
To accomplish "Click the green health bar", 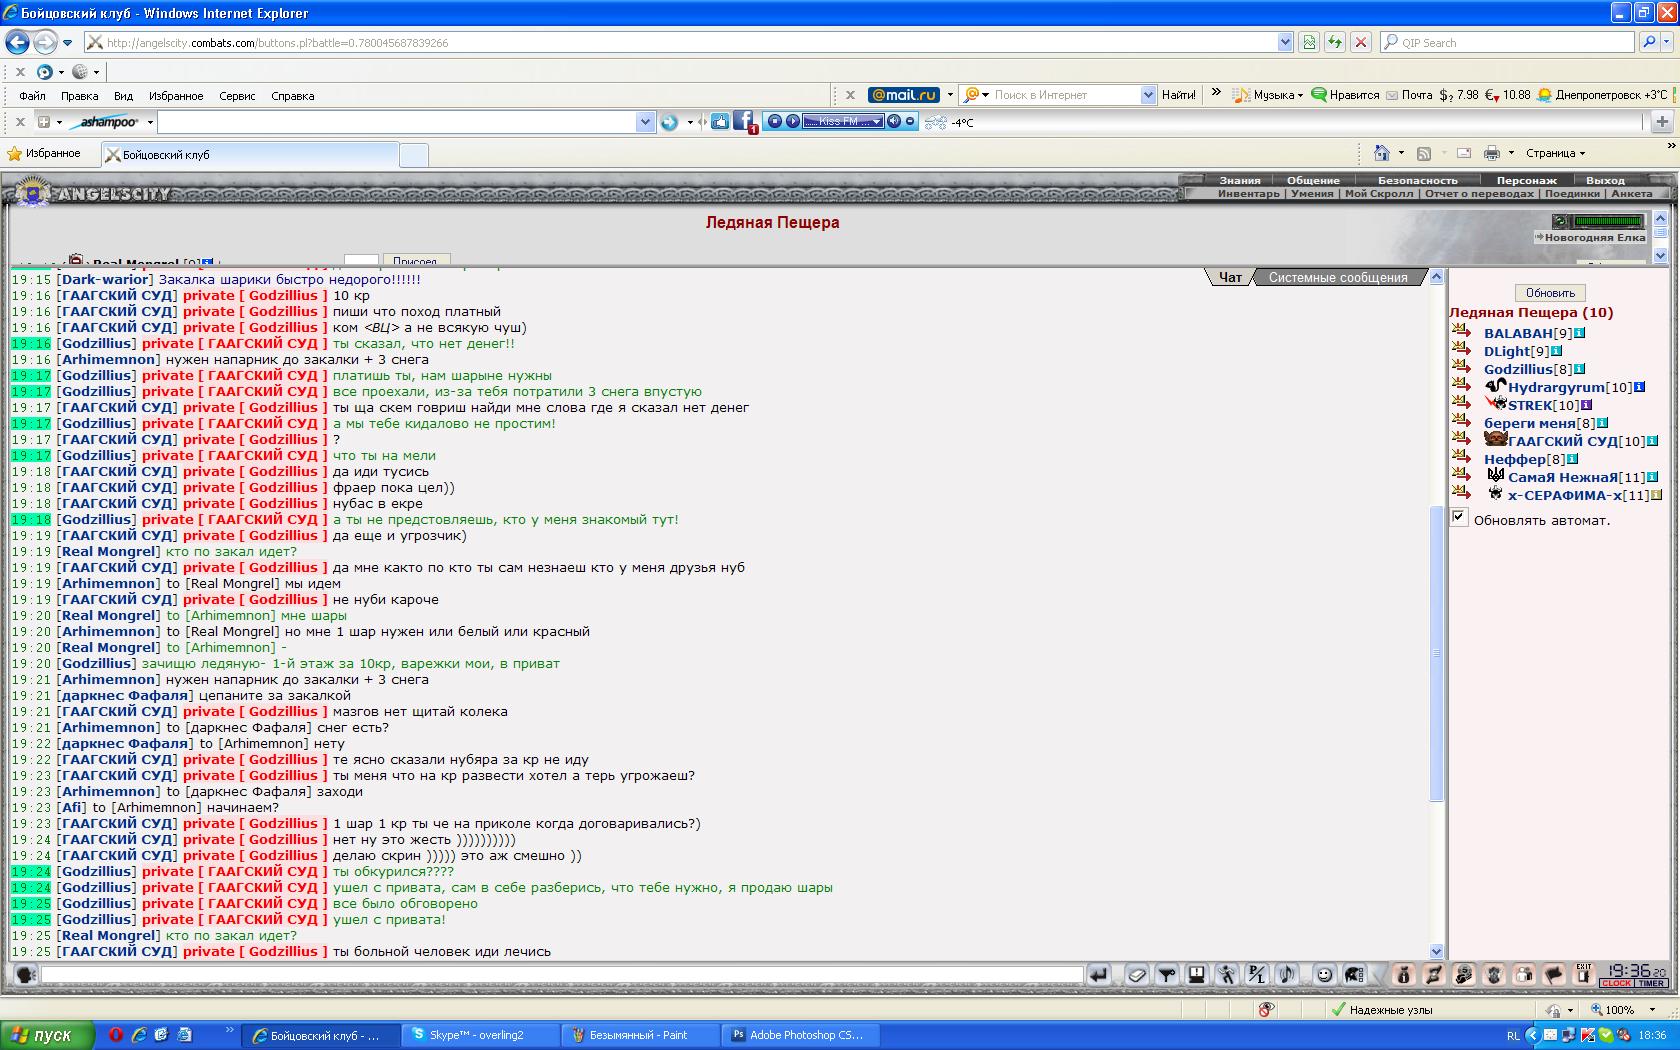I will (x=1608, y=221).
